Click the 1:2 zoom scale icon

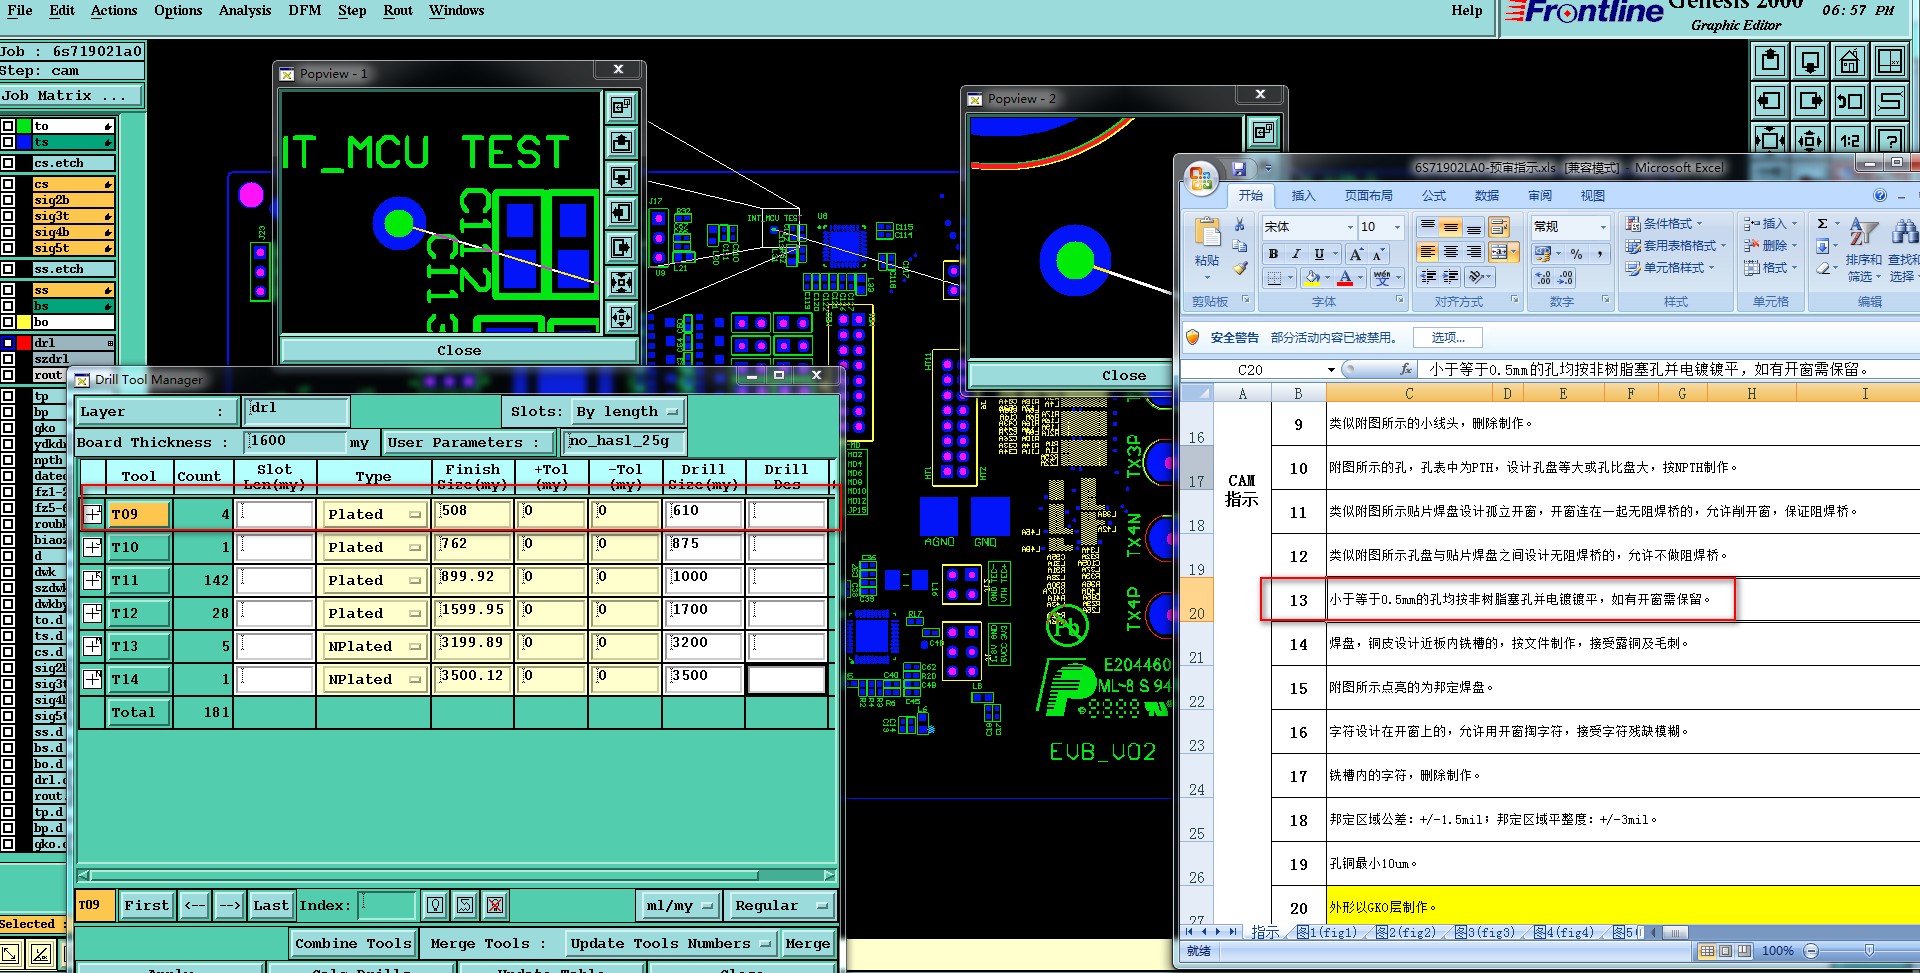tap(1850, 140)
